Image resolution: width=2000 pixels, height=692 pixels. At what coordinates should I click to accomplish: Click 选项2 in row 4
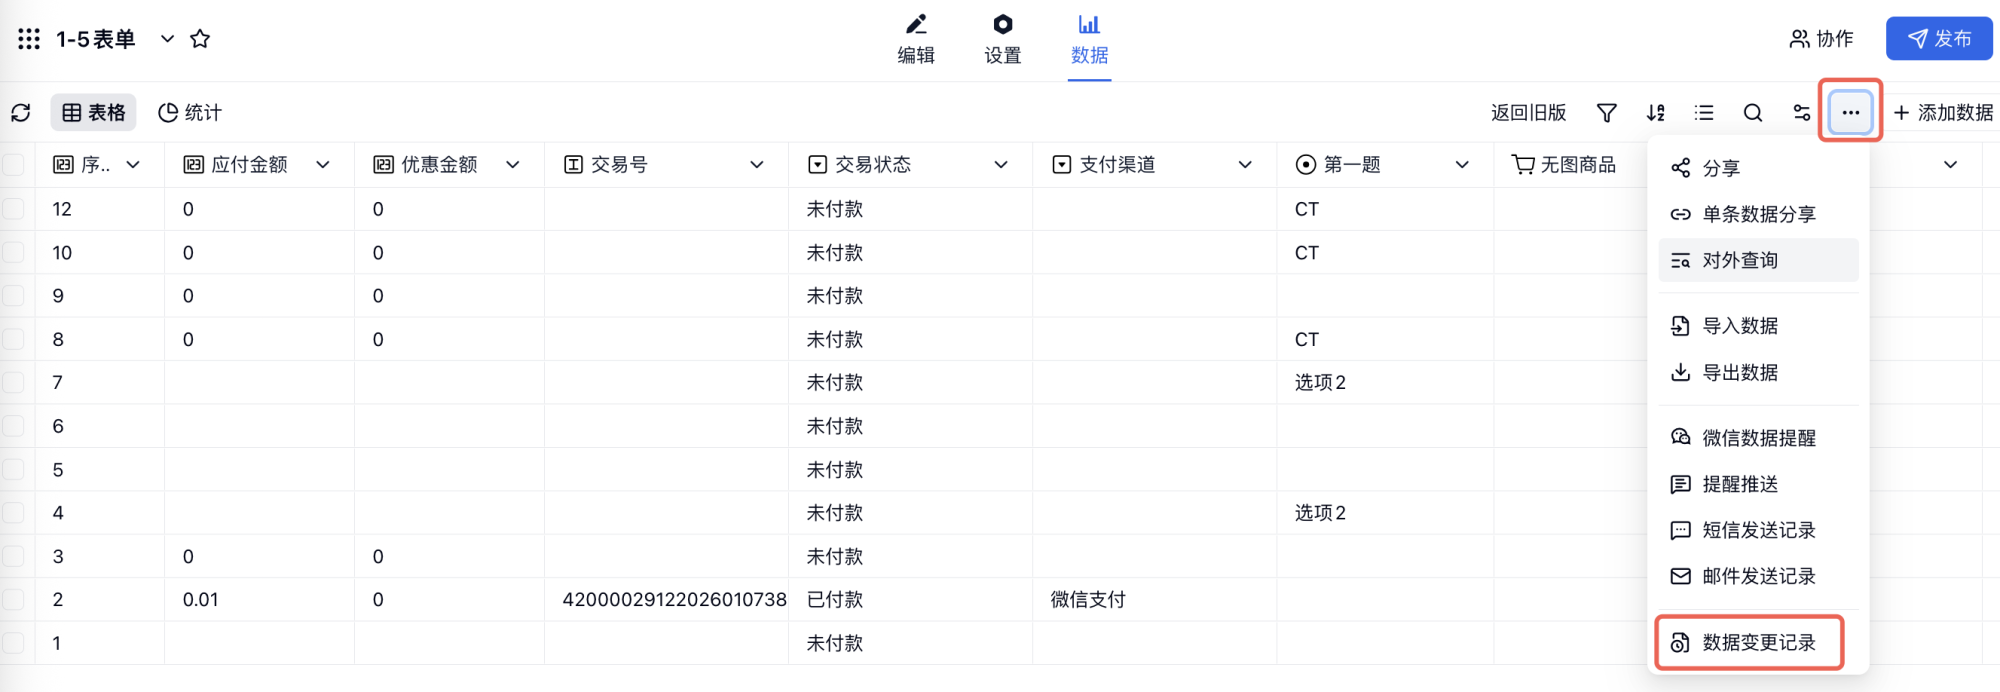click(1320, 513)
